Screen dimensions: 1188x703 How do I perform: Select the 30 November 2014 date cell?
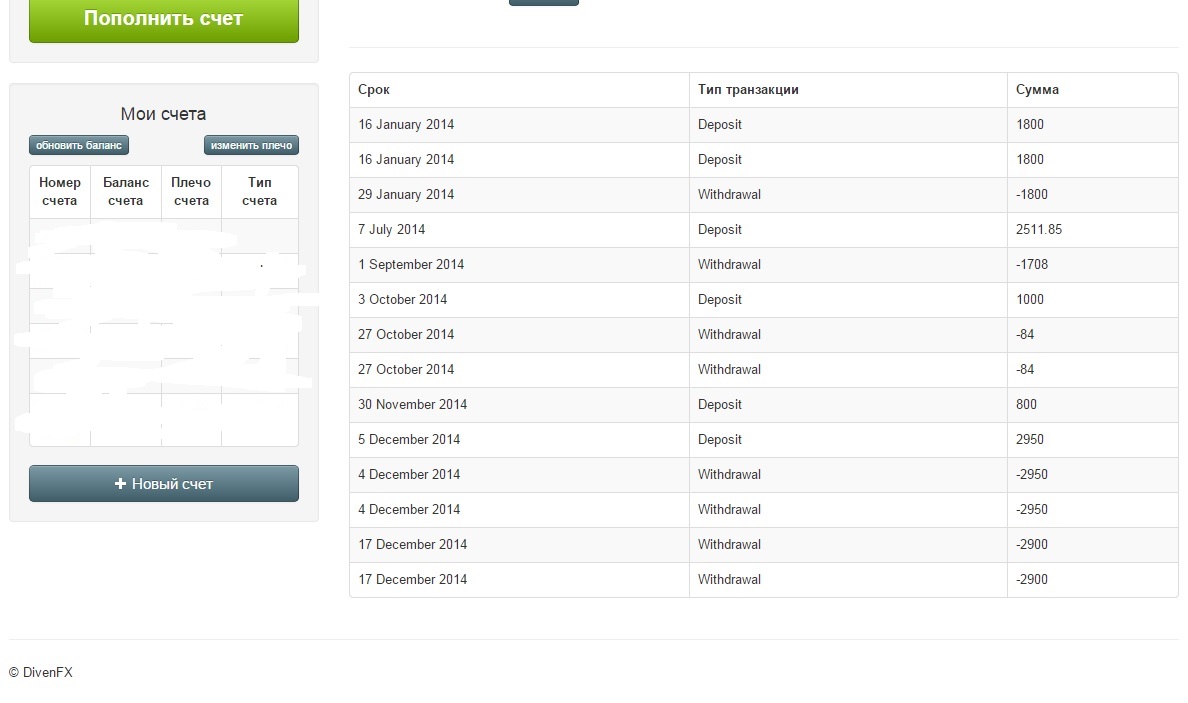[x=519, y=405]
